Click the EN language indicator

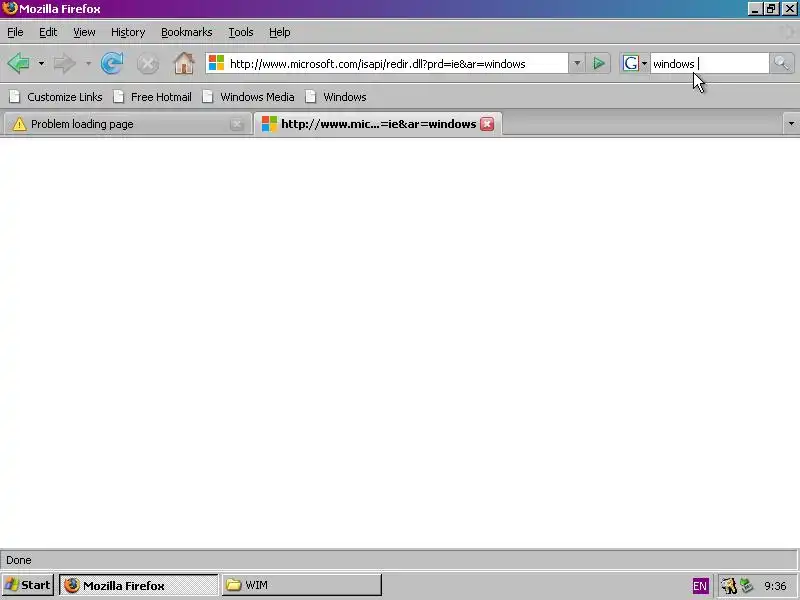(x=700, y=586)
